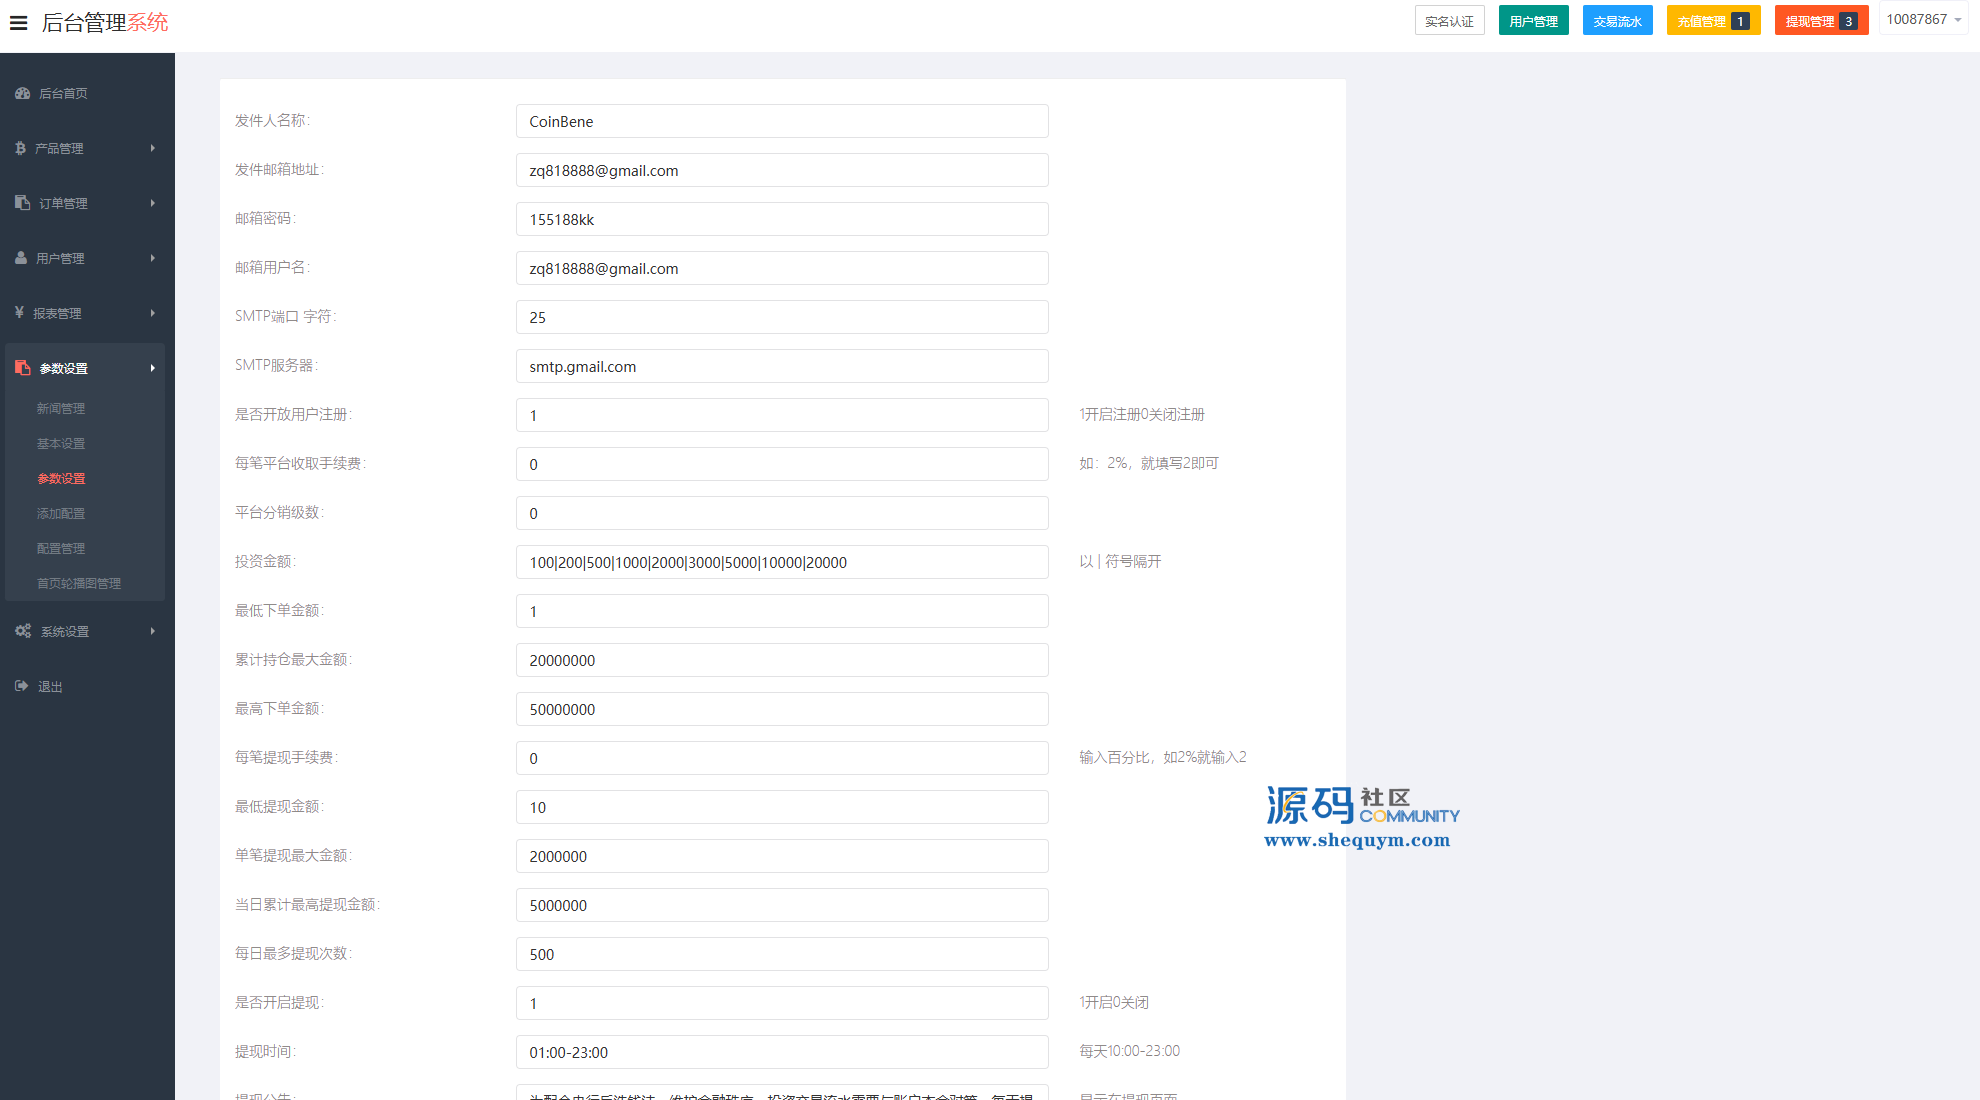Open 提现管理 button with badge 3
This screenshot has width=1980, height=1100.
click(1821, 21)
